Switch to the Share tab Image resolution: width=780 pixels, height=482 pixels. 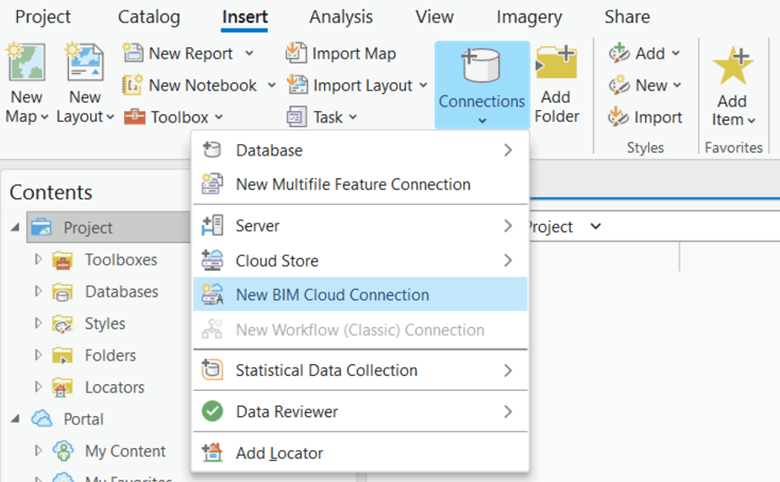(x=627, y=17)
